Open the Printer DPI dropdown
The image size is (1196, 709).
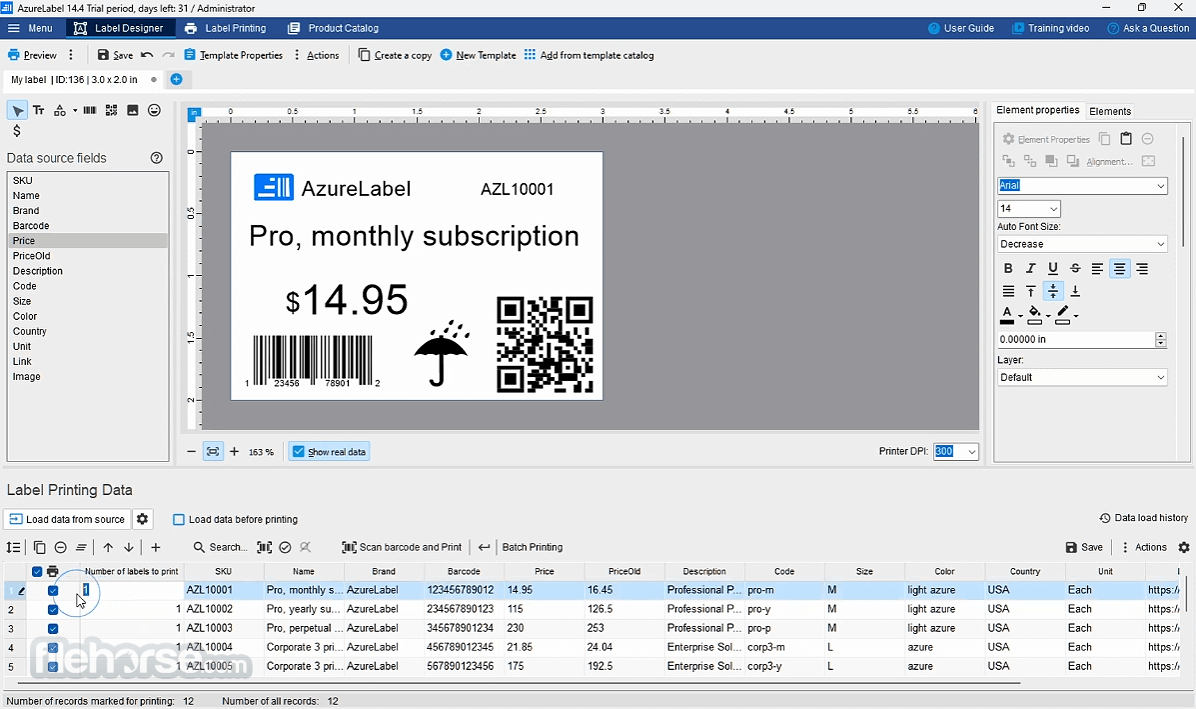pos(971,451)
